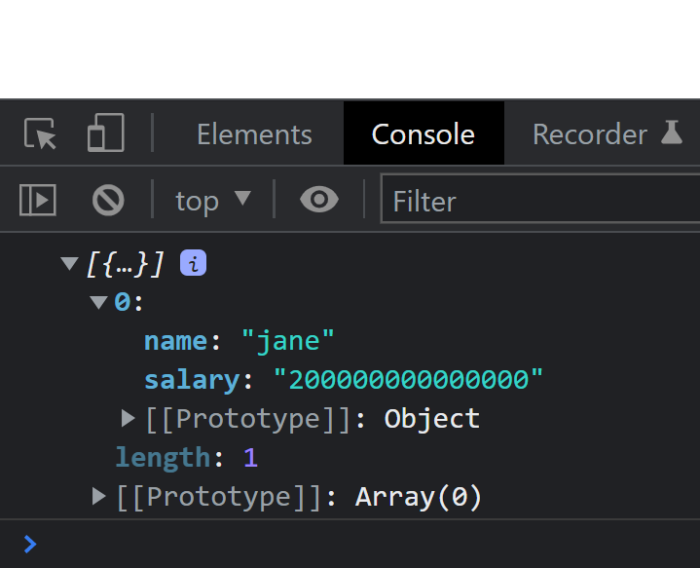Switch to the Console tab
Screen dimensions: 700x568
[423, 134]
